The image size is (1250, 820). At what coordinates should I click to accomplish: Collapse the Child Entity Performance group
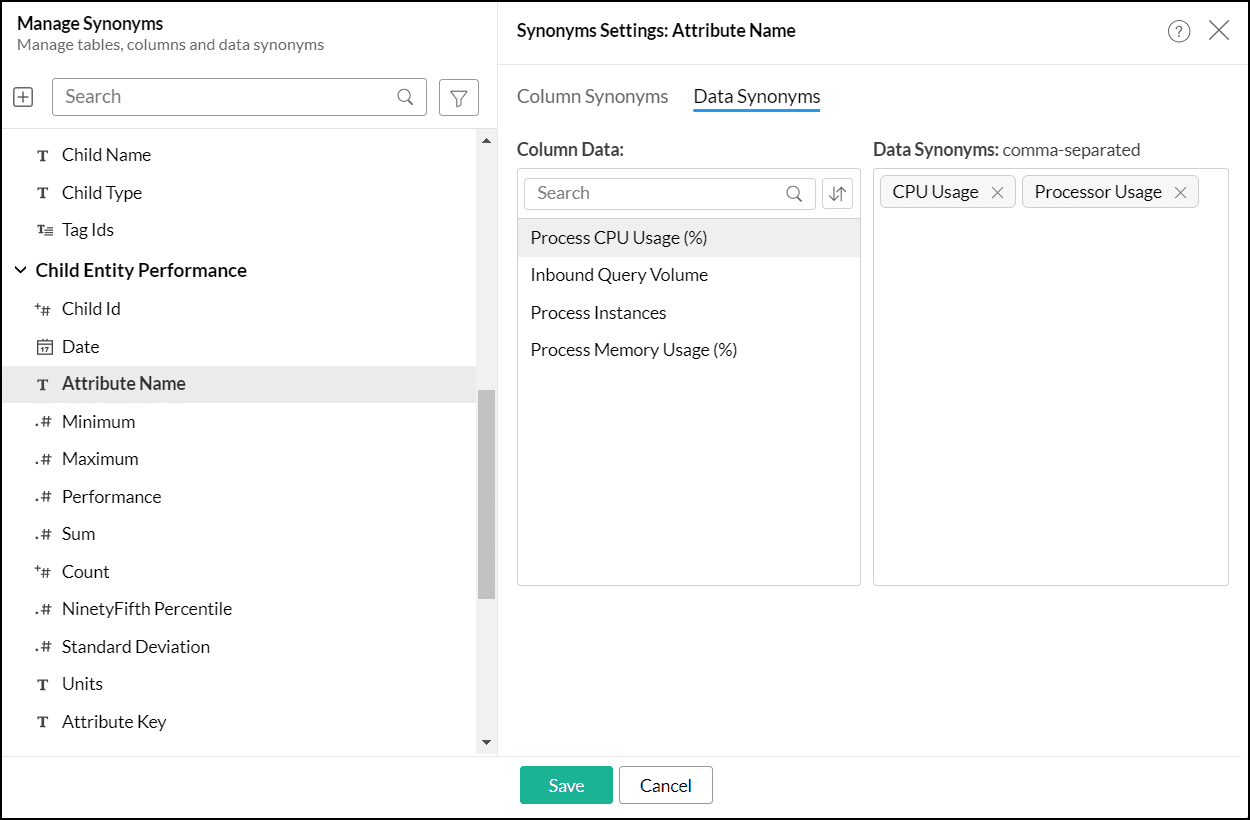(20, 271)
